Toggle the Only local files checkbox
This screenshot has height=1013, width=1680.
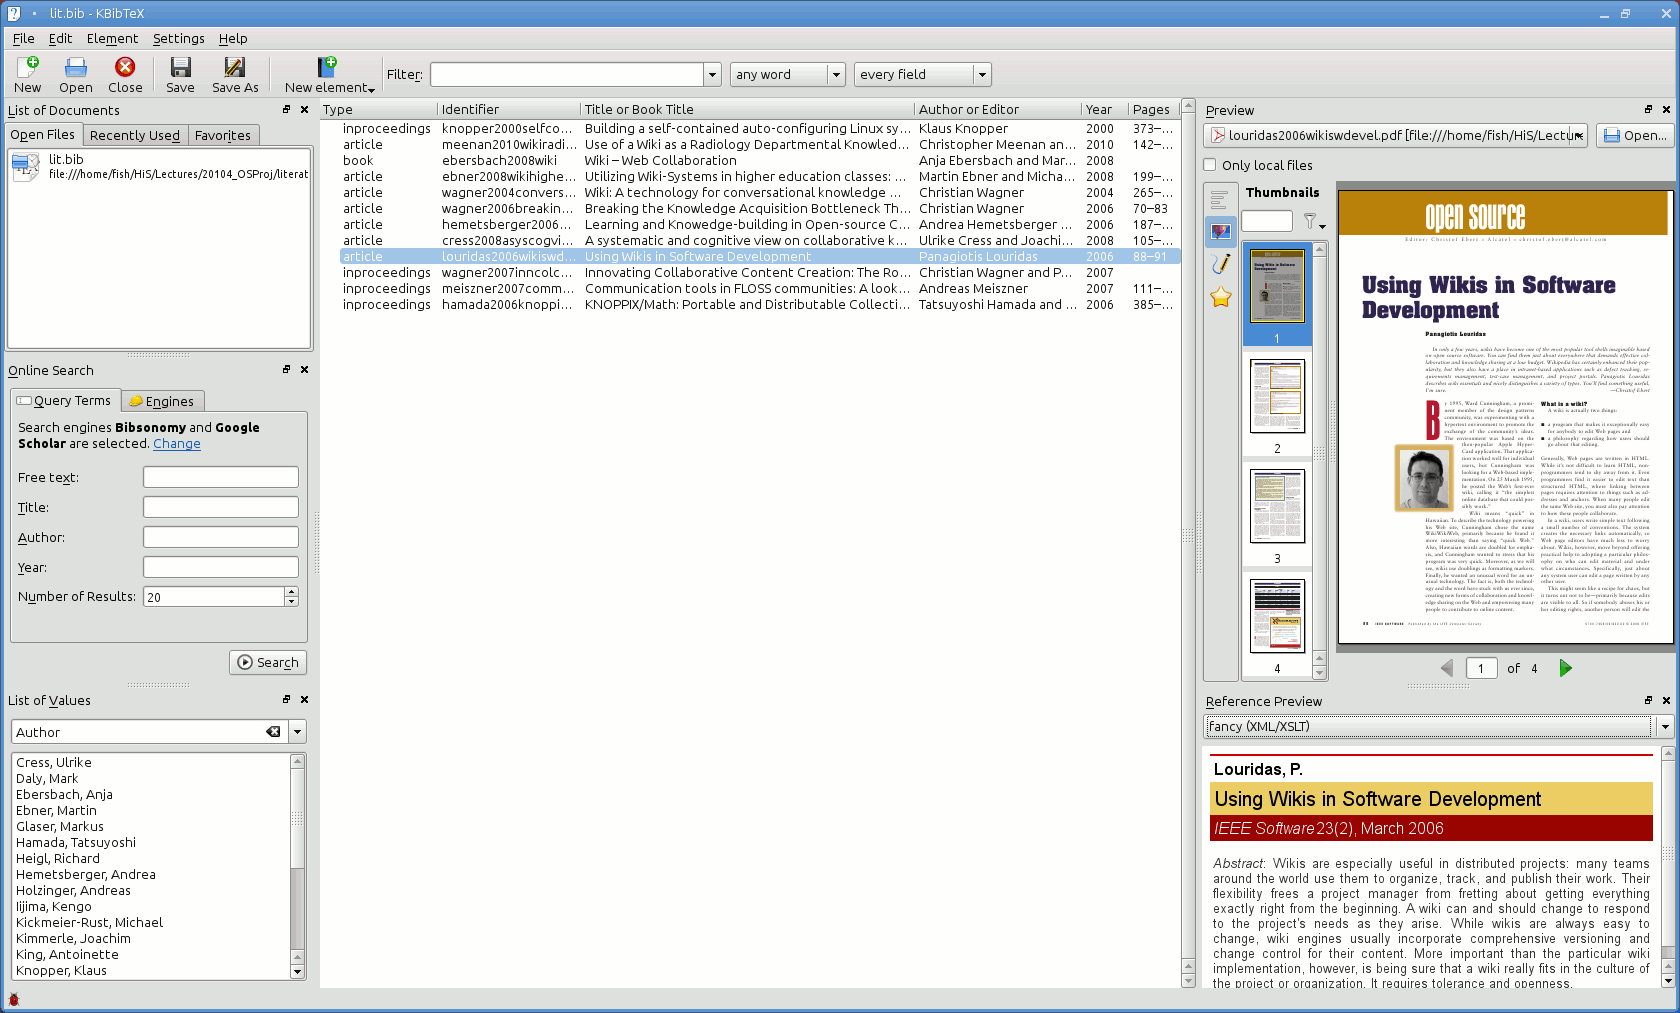1210,165
